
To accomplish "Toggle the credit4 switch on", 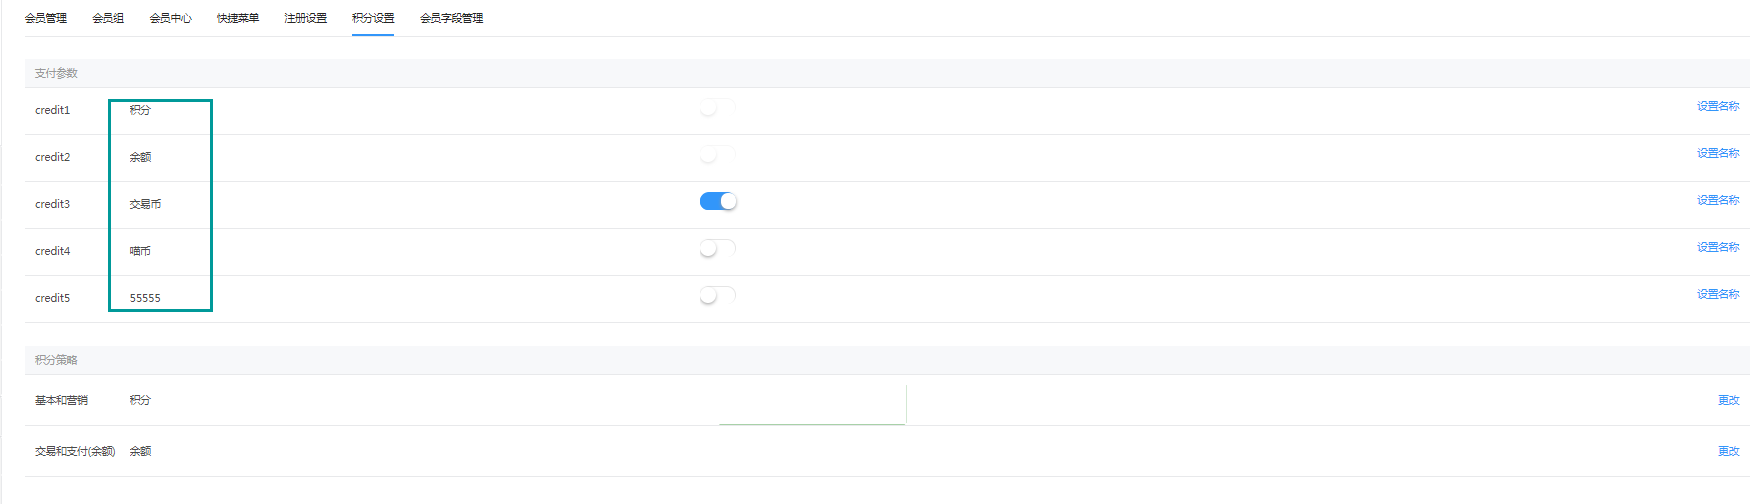I will pos(718,248).
